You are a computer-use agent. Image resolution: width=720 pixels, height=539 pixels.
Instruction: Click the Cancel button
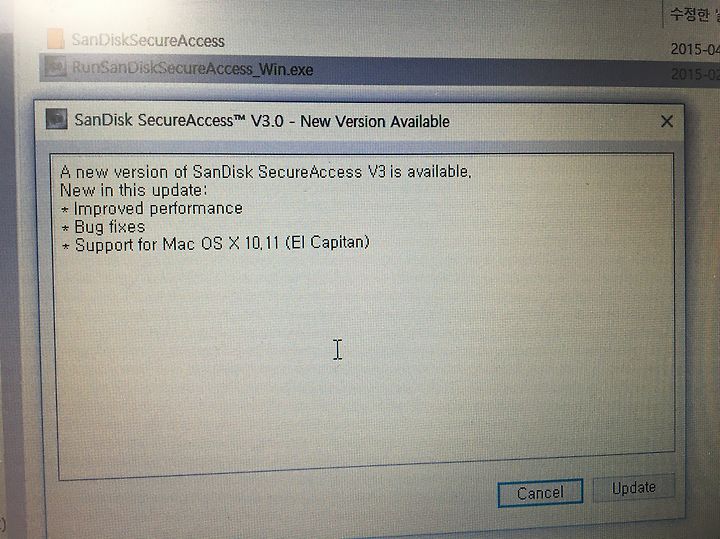(x=540, y=493)
